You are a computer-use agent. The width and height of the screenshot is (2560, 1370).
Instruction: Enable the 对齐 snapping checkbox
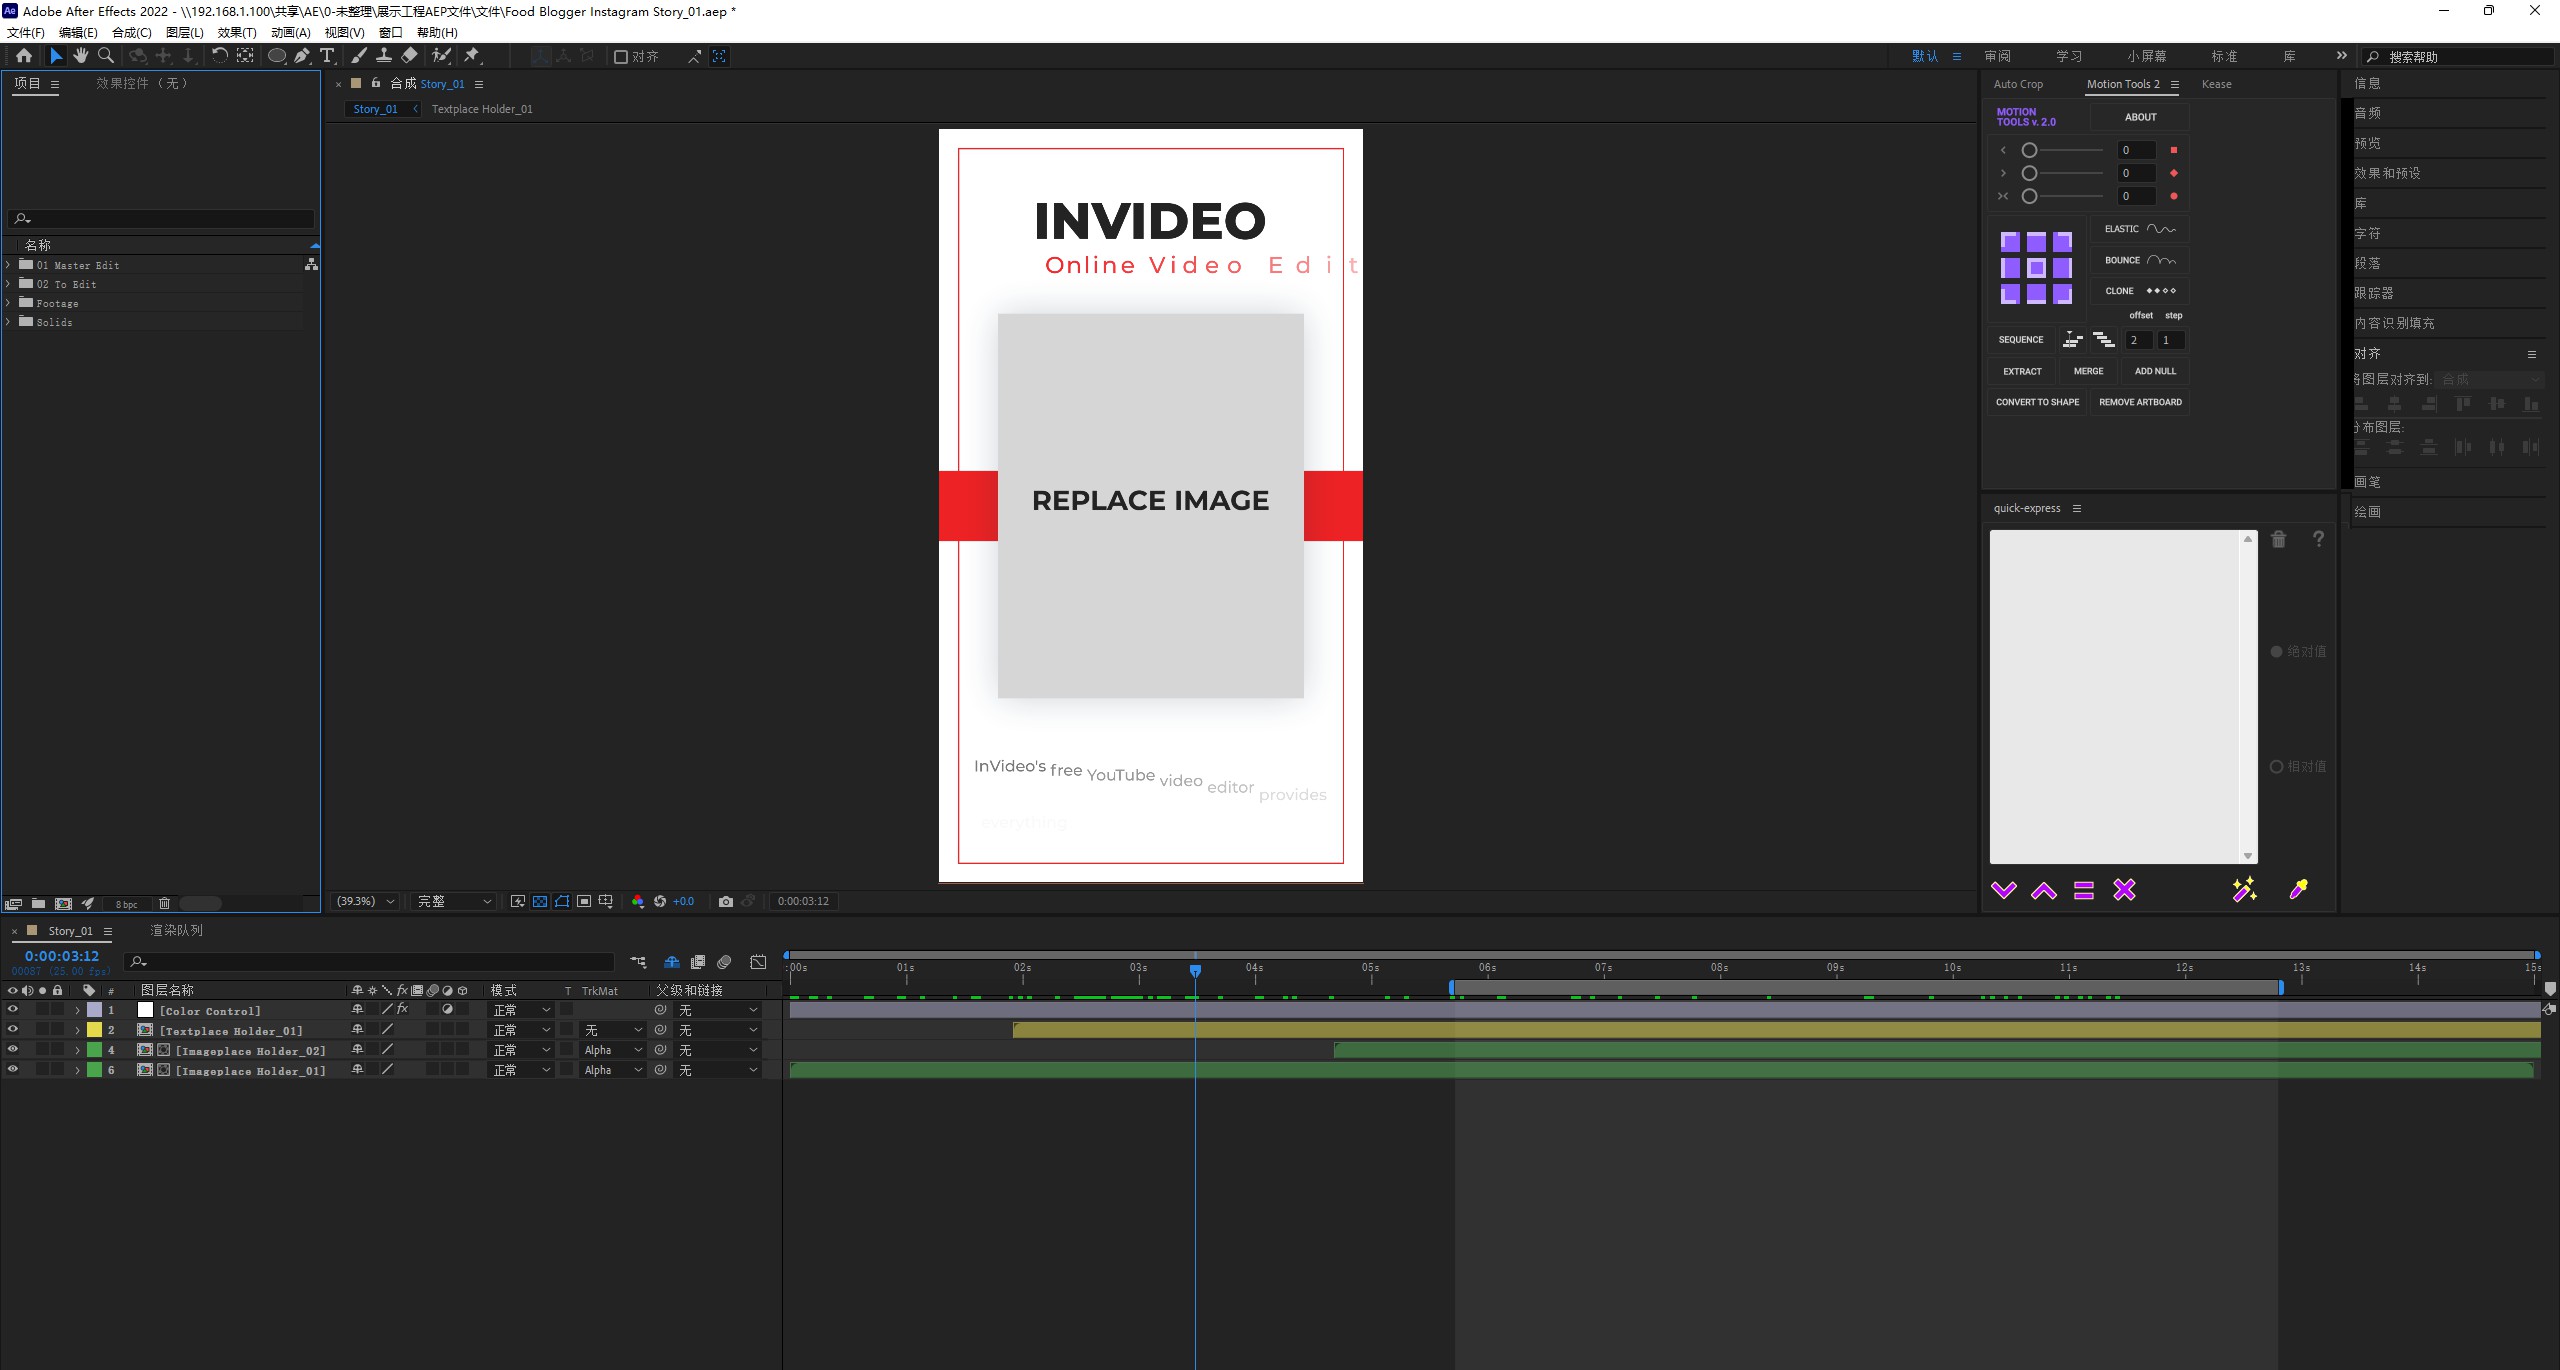pos(621,57)
